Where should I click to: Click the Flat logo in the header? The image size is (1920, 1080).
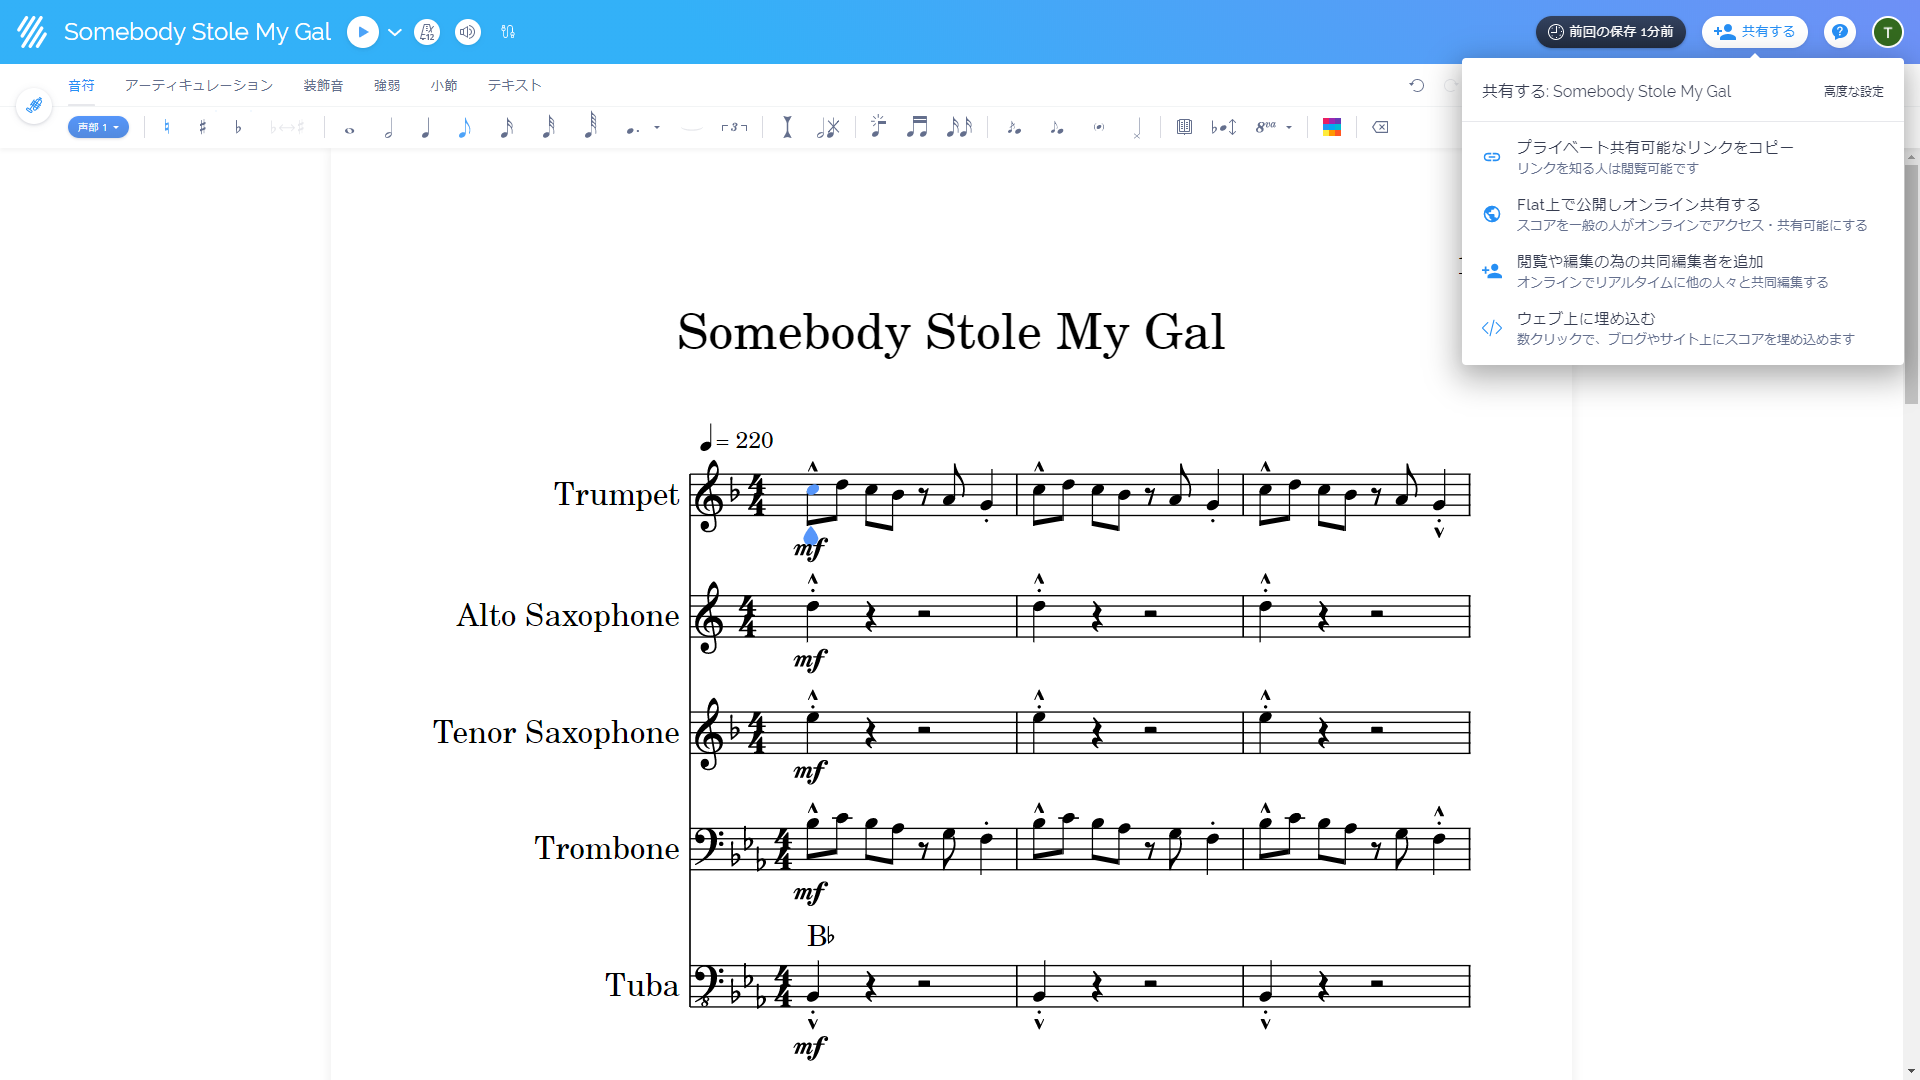coord(32,32)
